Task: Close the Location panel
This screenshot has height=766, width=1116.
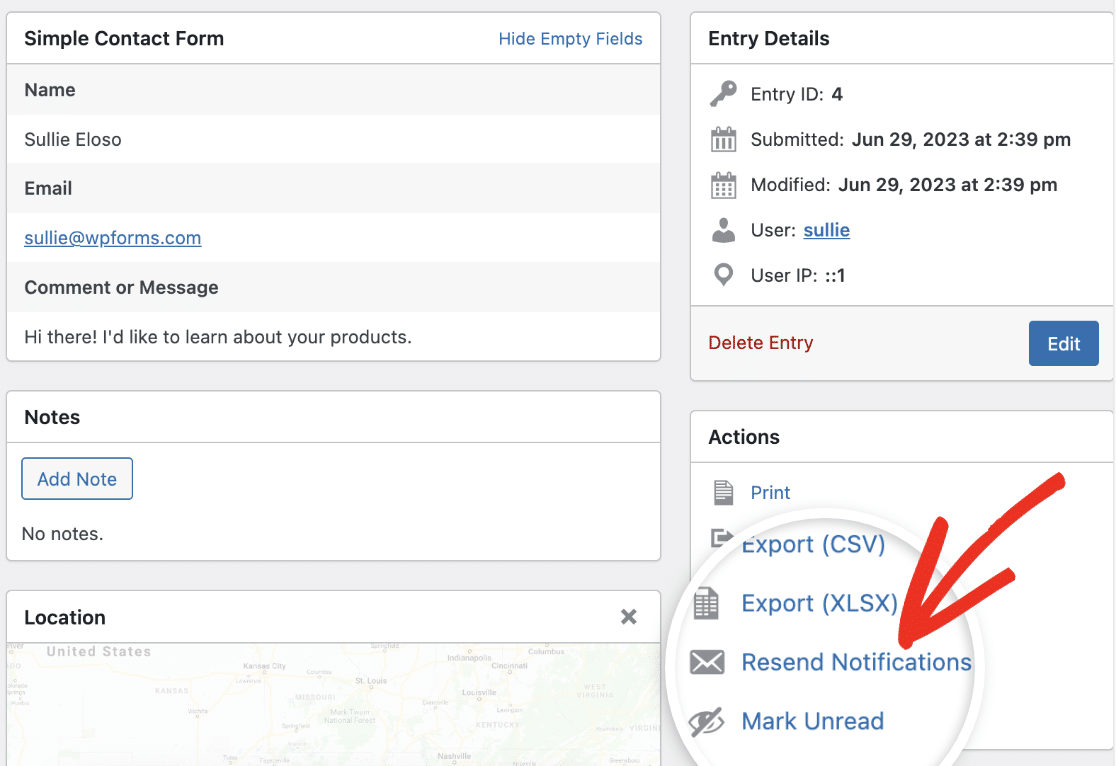Action: [x=628, y=617]
